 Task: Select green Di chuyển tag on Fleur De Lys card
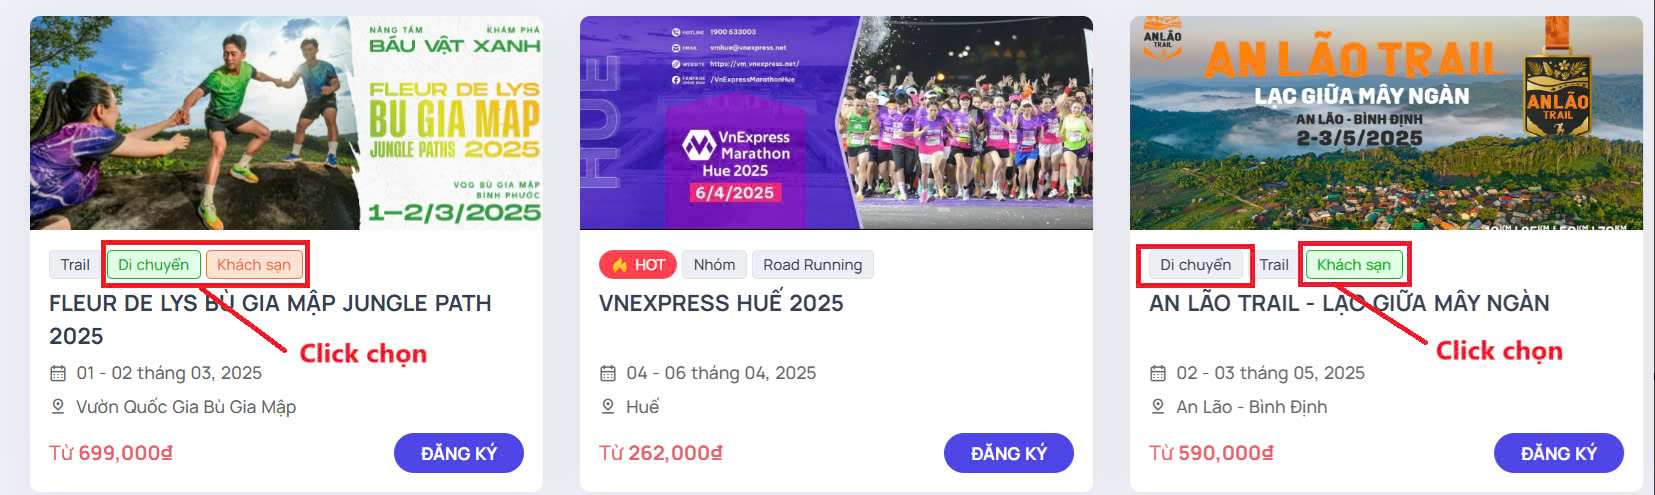(x=154, y=265)
